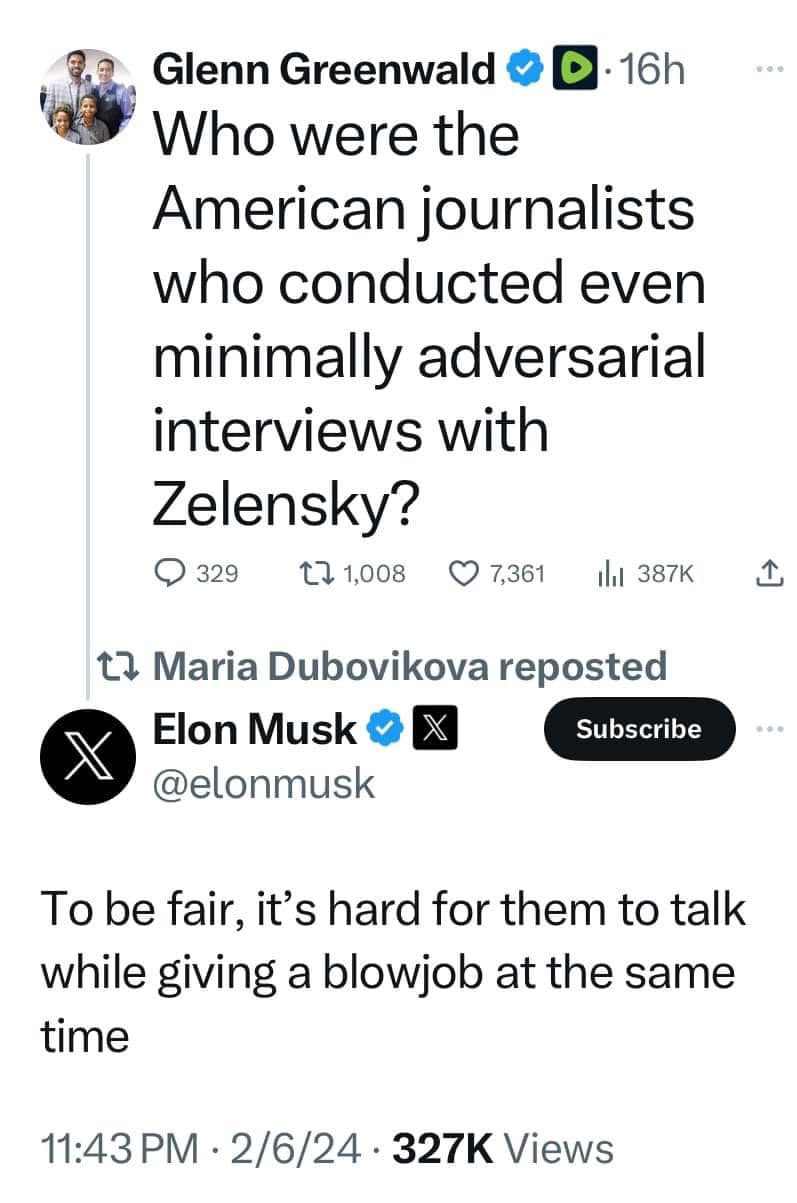View analytics for the 387K views post
797x1203 pixels.
pyautogui.click(x=610, y=573)
